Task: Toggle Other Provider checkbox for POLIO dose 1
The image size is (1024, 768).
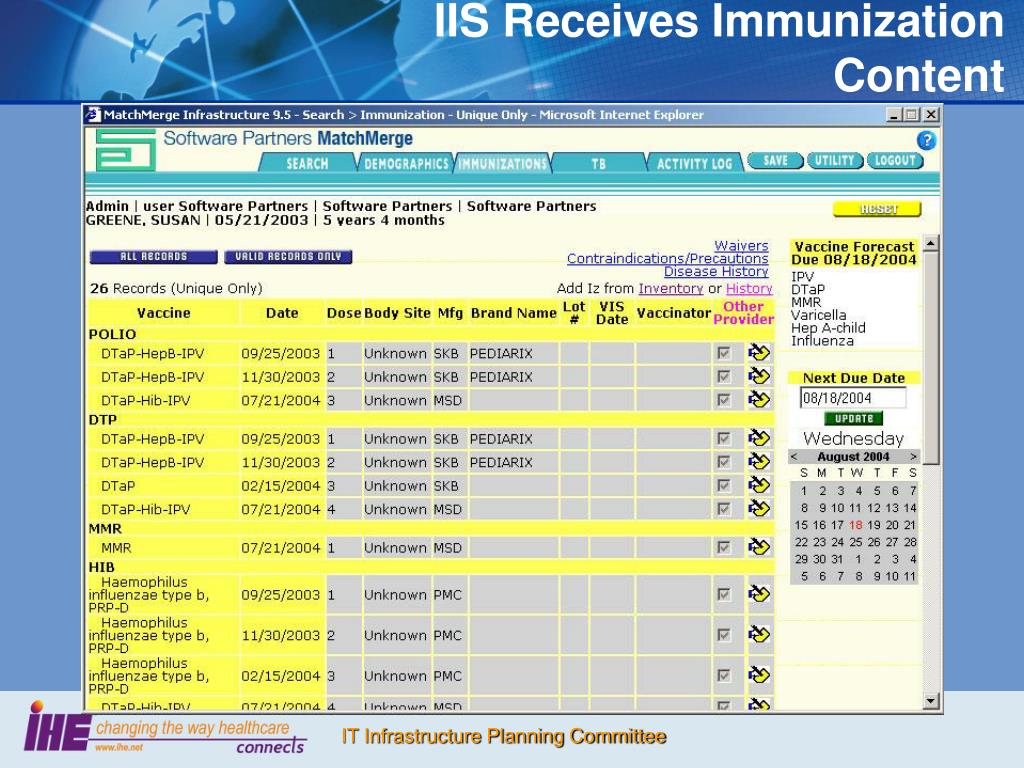Action: 724,353
